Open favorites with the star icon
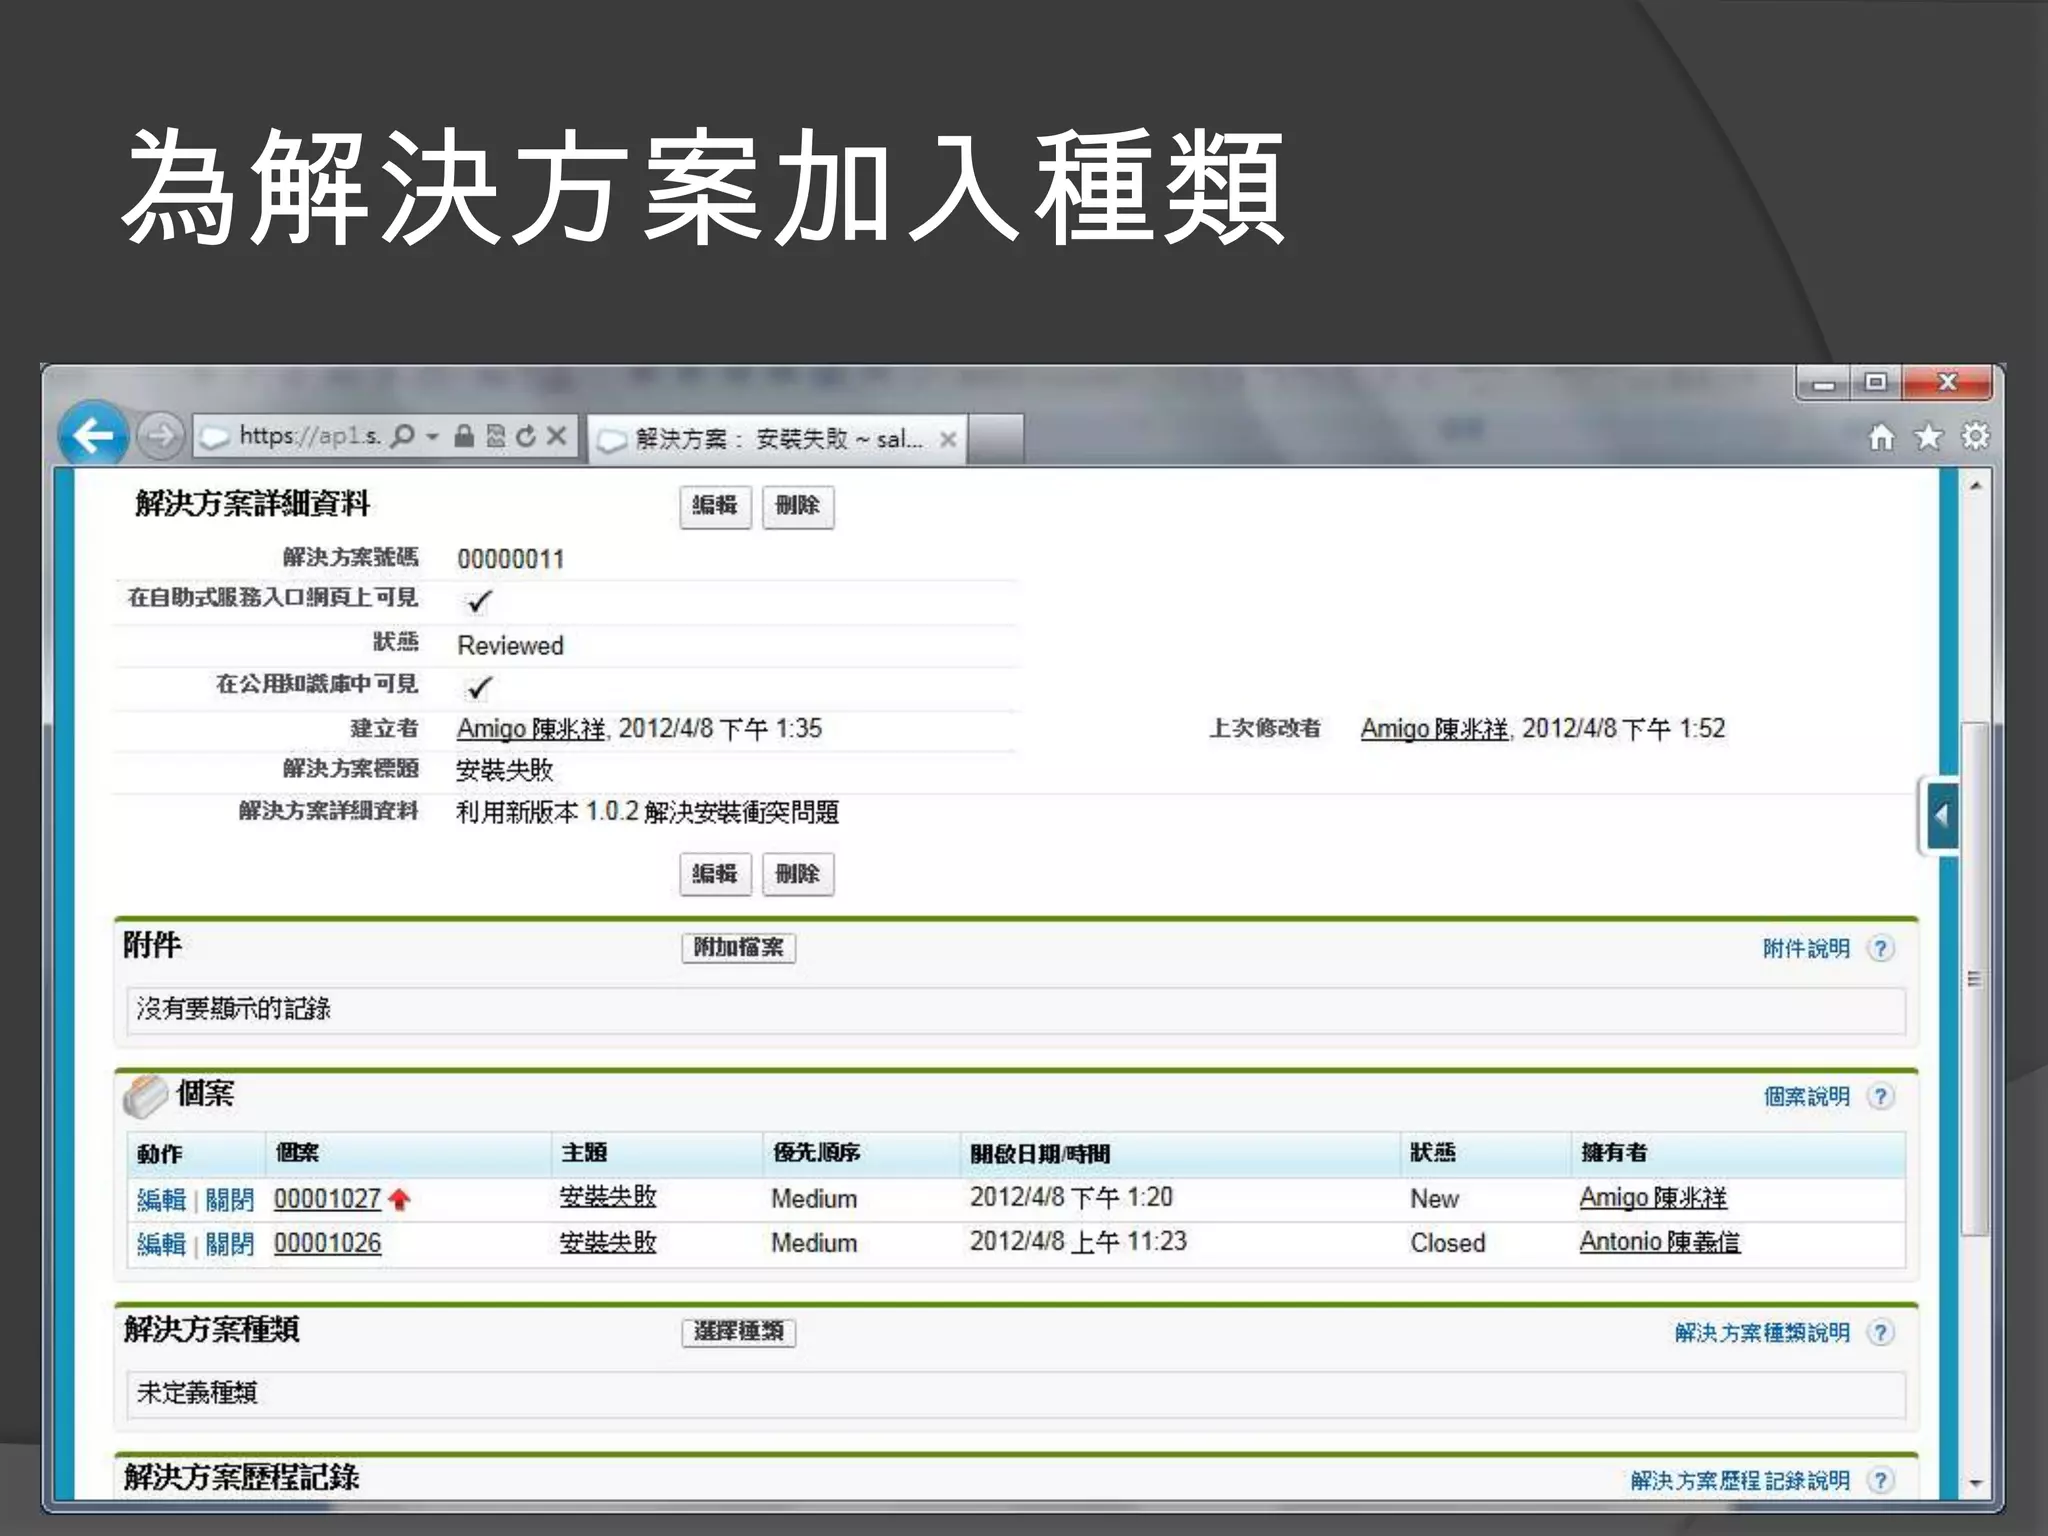 pyautogui.click(x=1928, y=437)
